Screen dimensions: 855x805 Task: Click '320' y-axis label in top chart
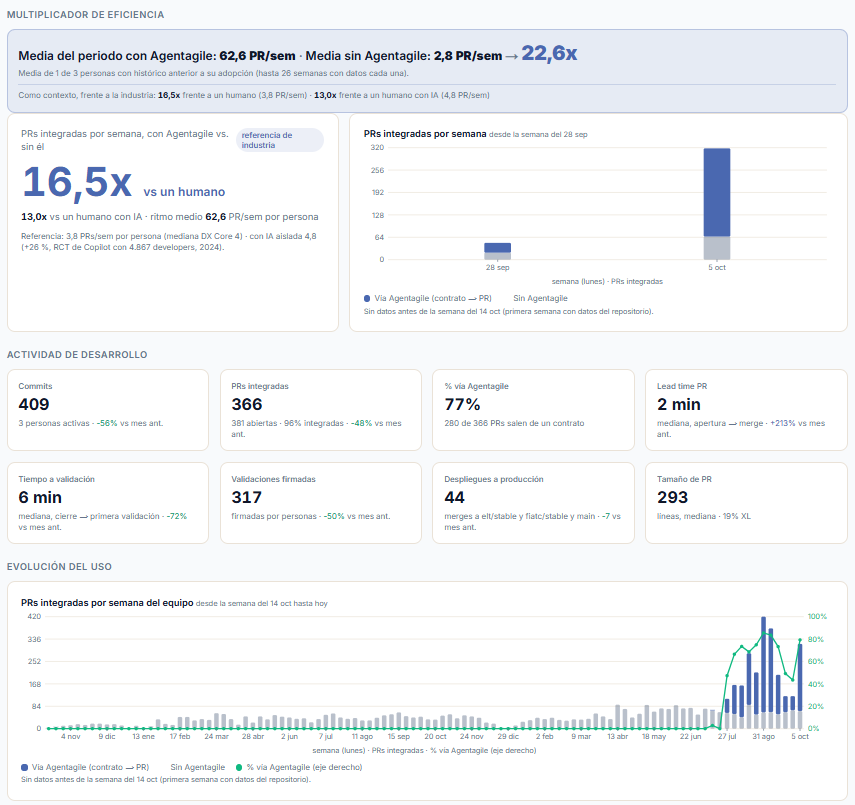pos(377,147)
